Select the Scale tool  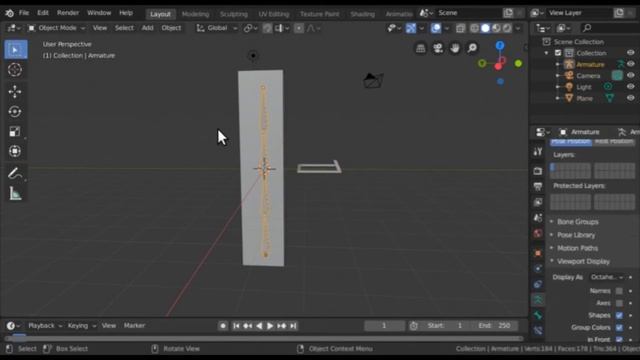tap(15, 131)
